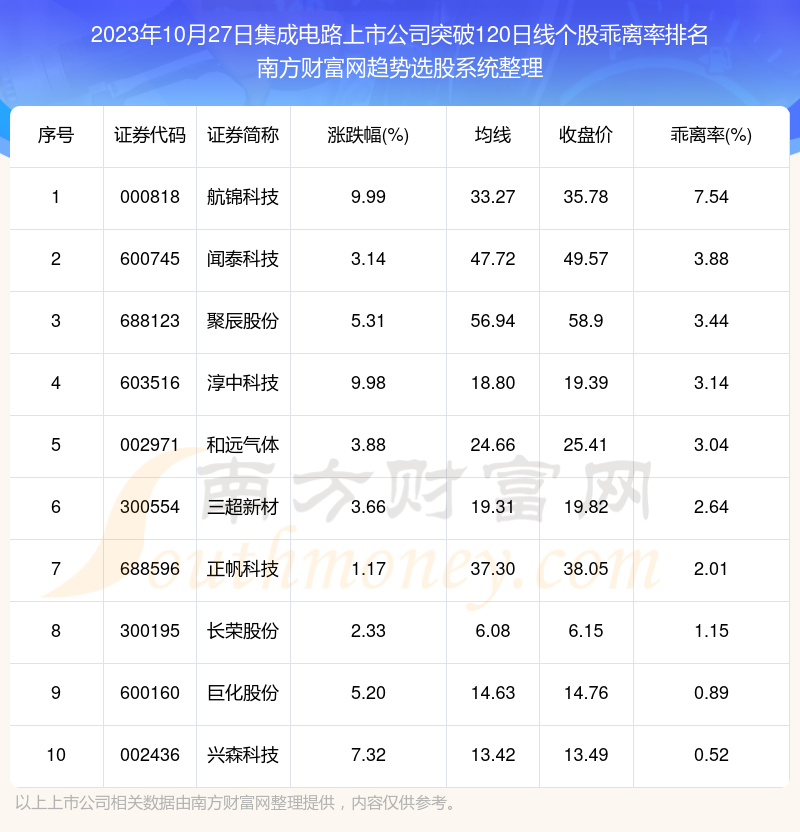The height and width of the screenshot is (832, 800).
Task: Click moving average value 47.72
Action: (x=493, y=259)
